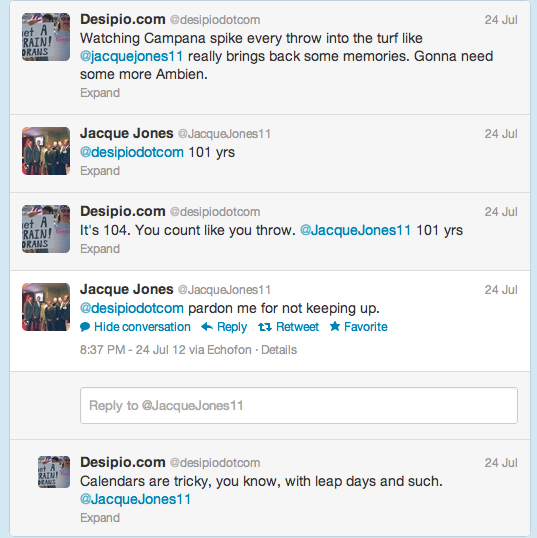537x538 pixels.
Task: Open Jacque Jones avatar on pardon me tweet
Action: coord(46,307)
